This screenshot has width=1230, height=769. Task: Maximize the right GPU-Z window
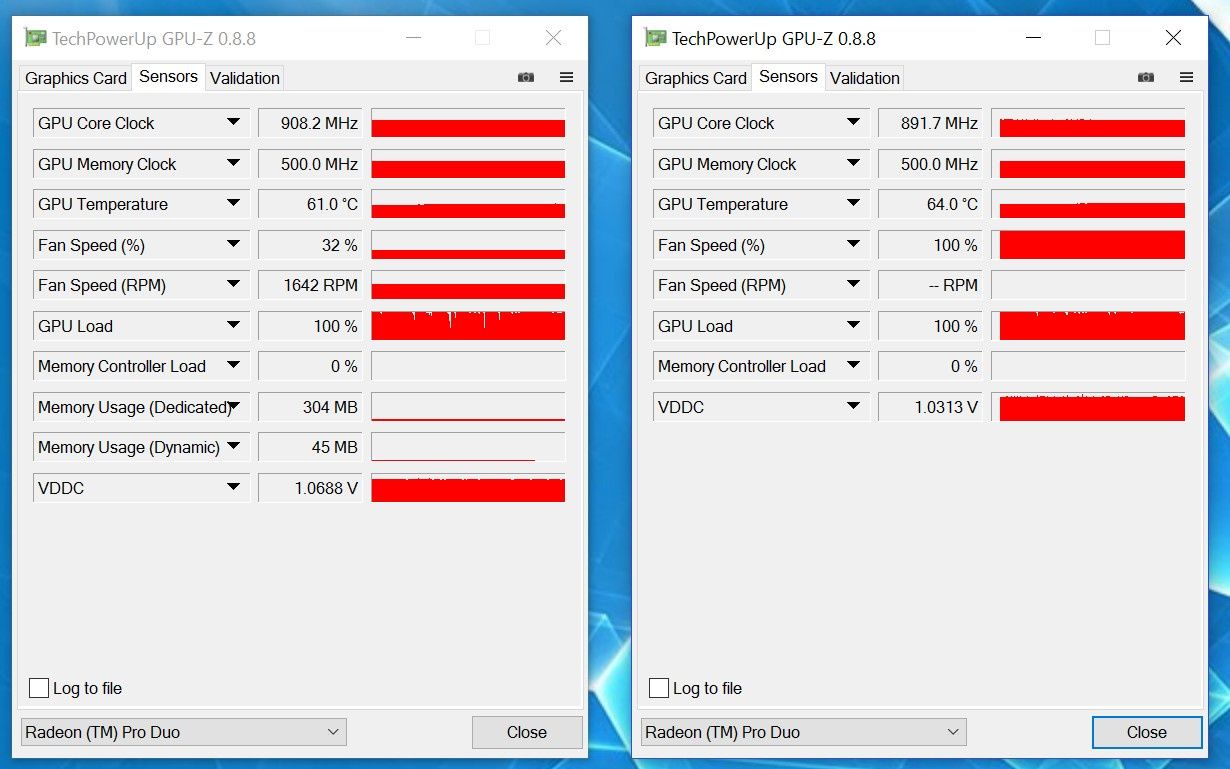1102,38
